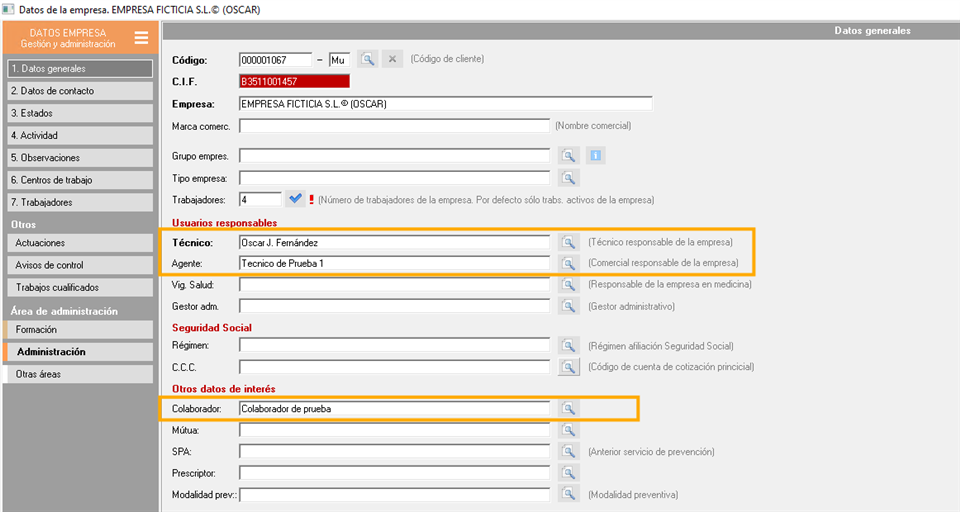This screenshot has width=960, height=512.
Task: Click the blue info icon beside Grupo empres.
Action: 596,156
